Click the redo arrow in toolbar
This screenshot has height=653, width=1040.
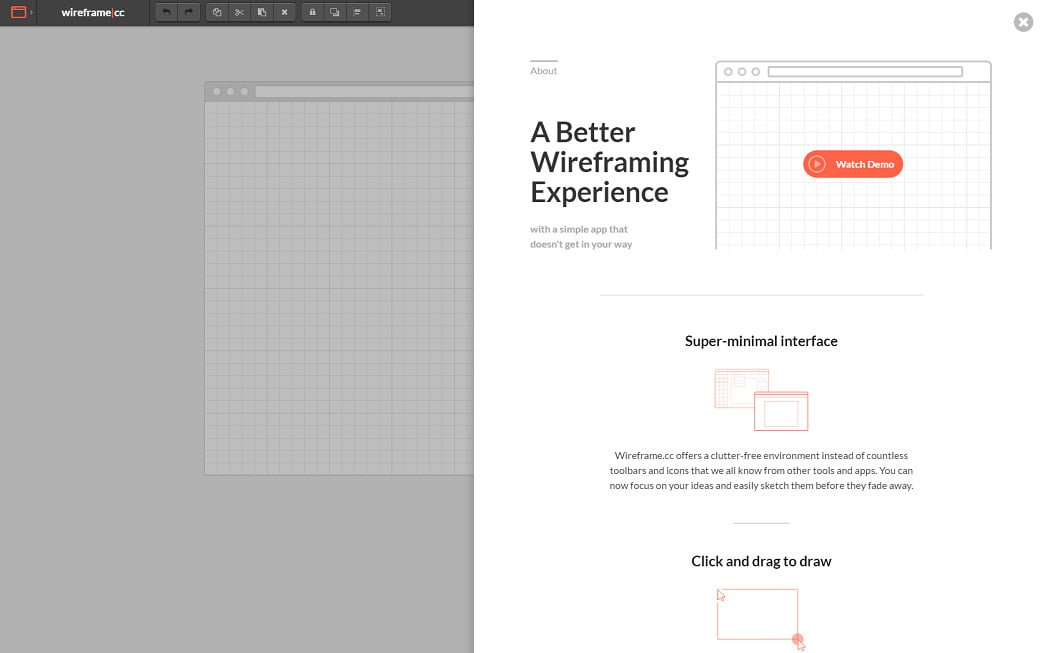pyautogui.click(x=188, y=13)
